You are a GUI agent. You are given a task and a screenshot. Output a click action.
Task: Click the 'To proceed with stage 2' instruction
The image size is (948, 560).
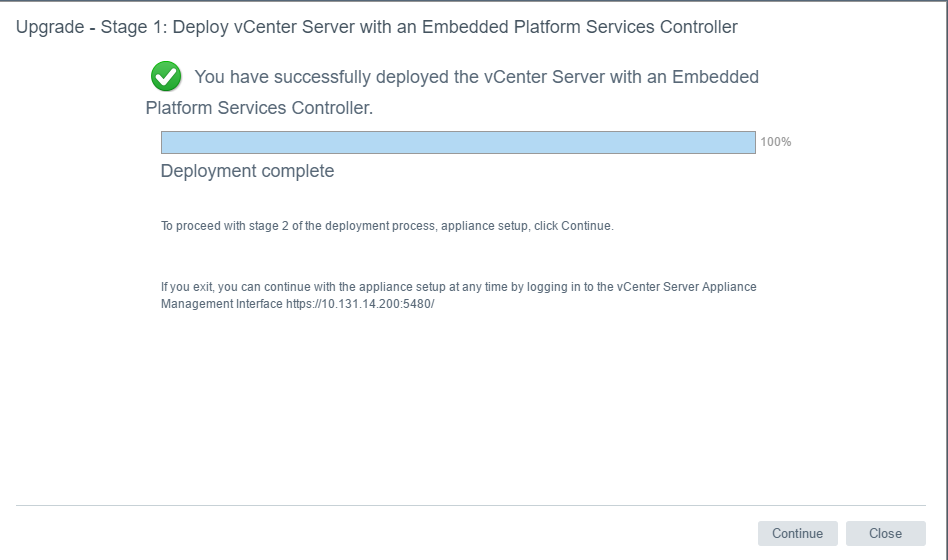point(387,226)
